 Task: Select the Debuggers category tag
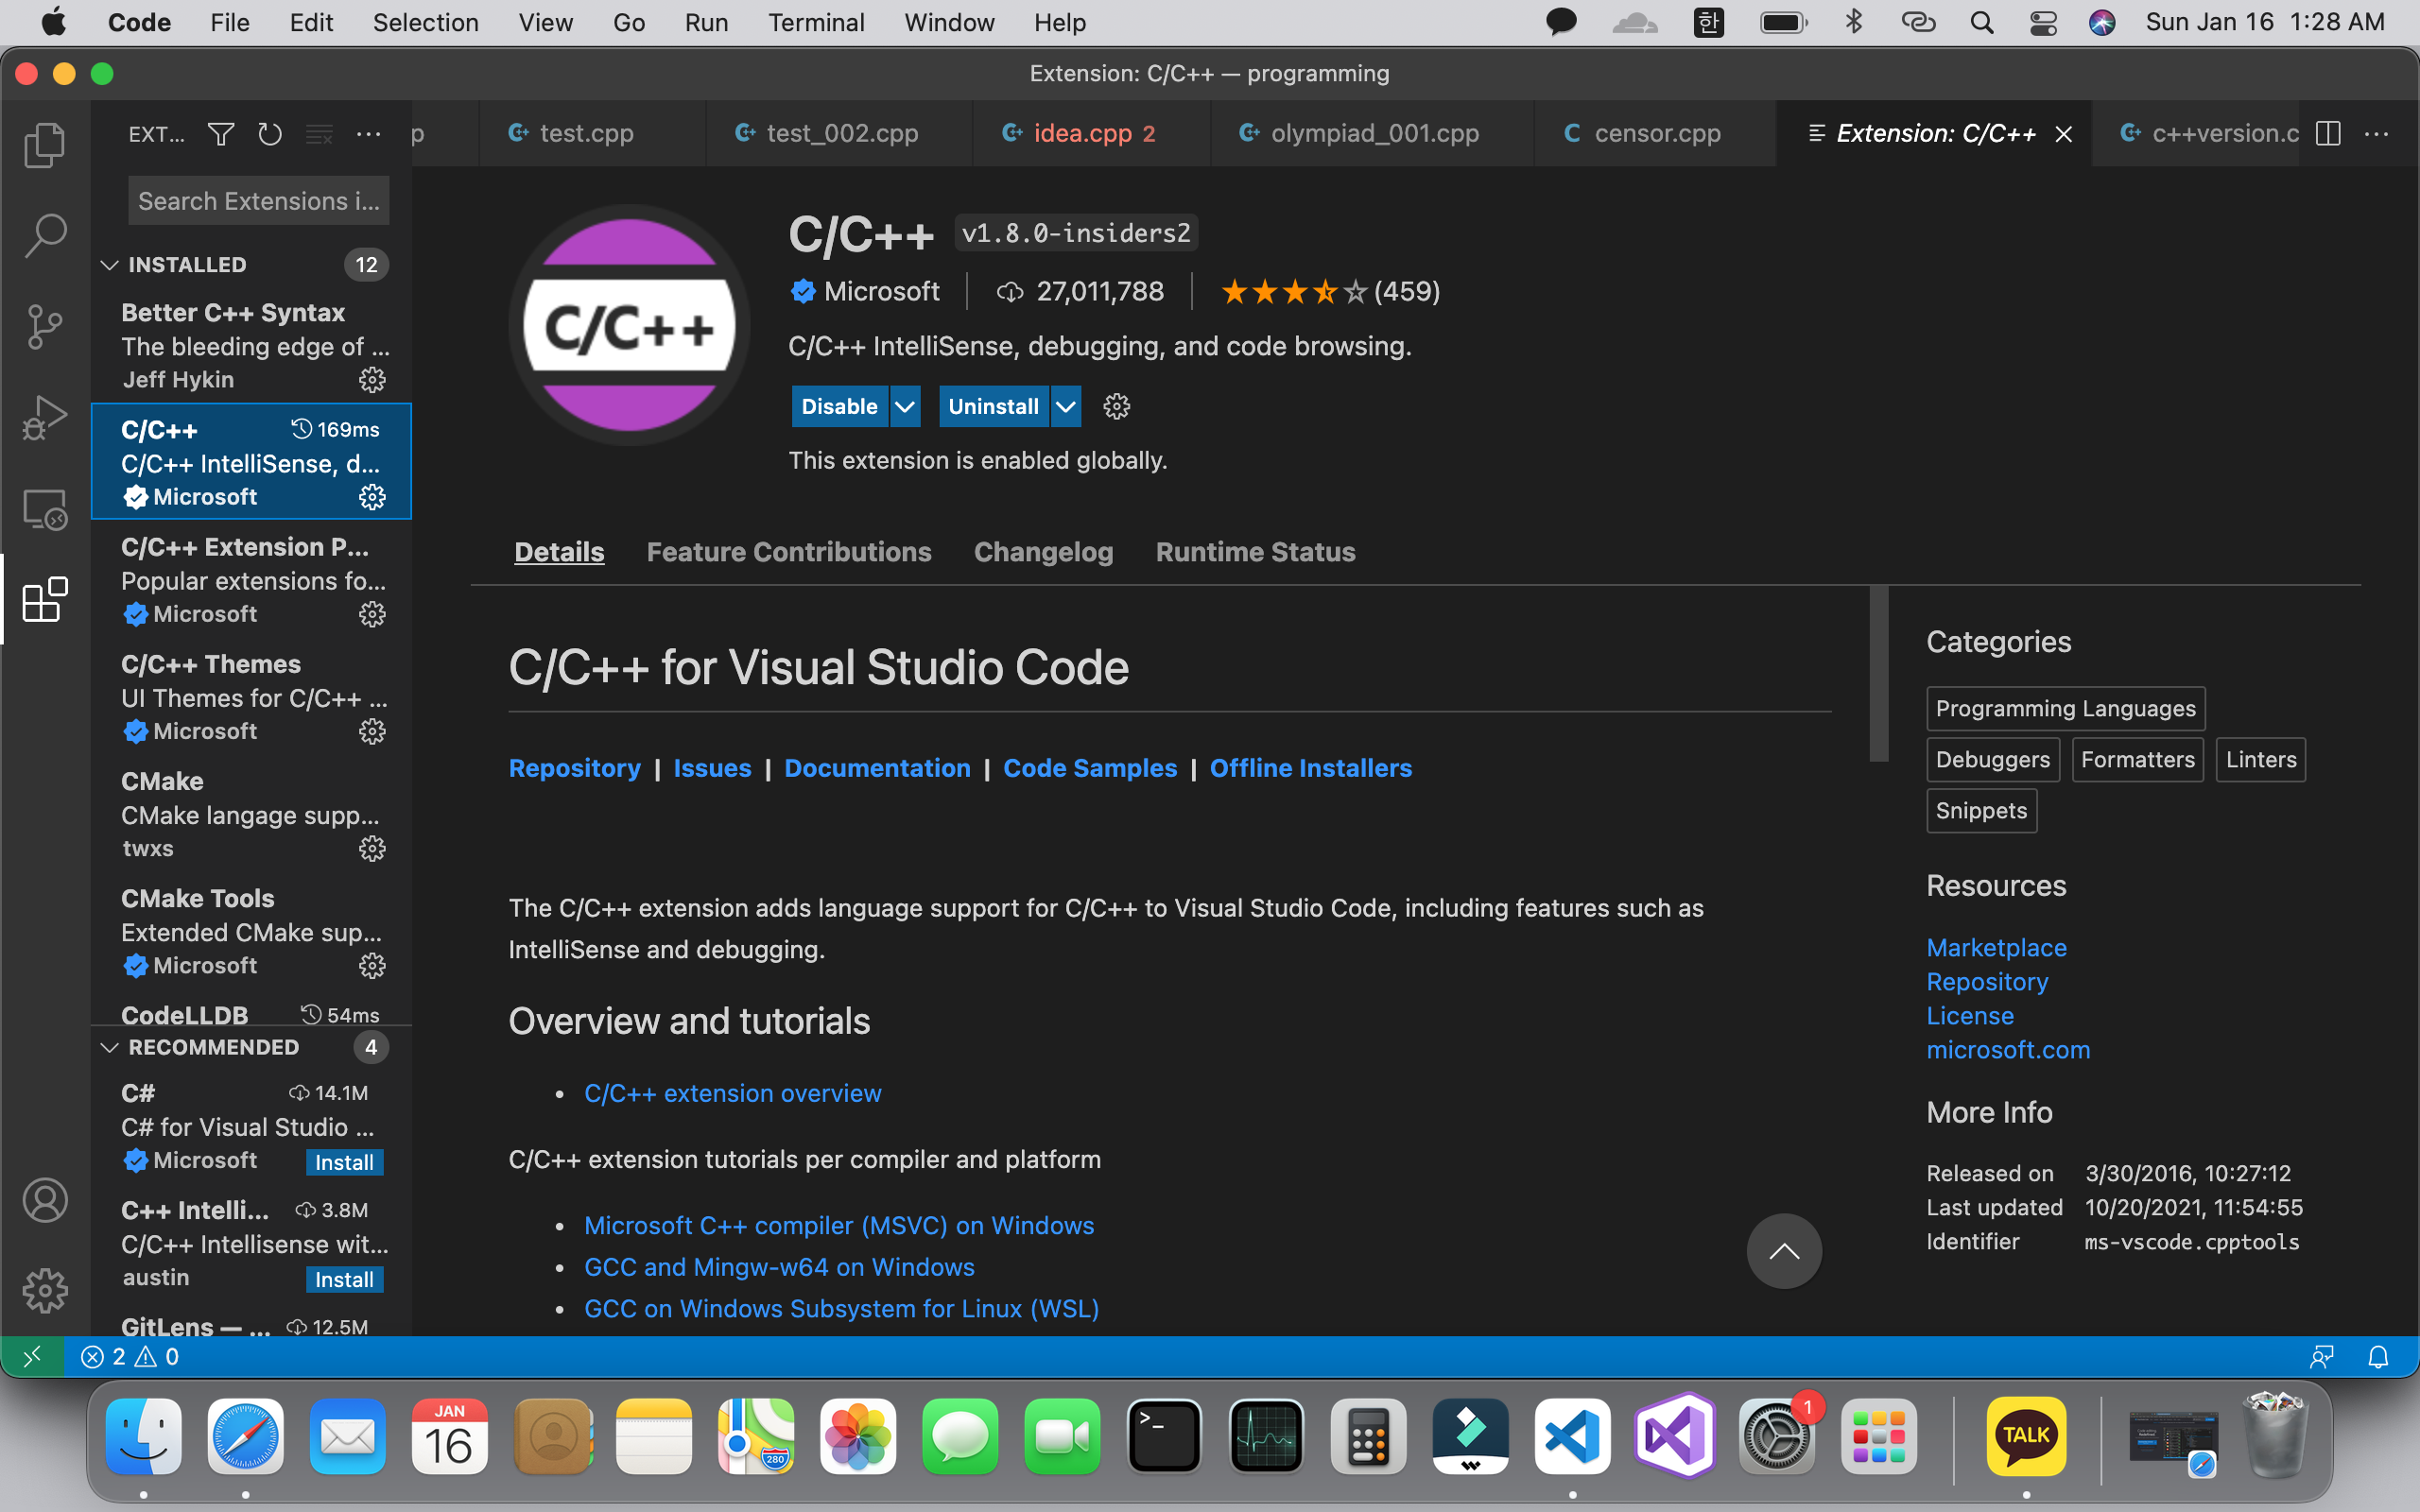[x=1992, y=759]
